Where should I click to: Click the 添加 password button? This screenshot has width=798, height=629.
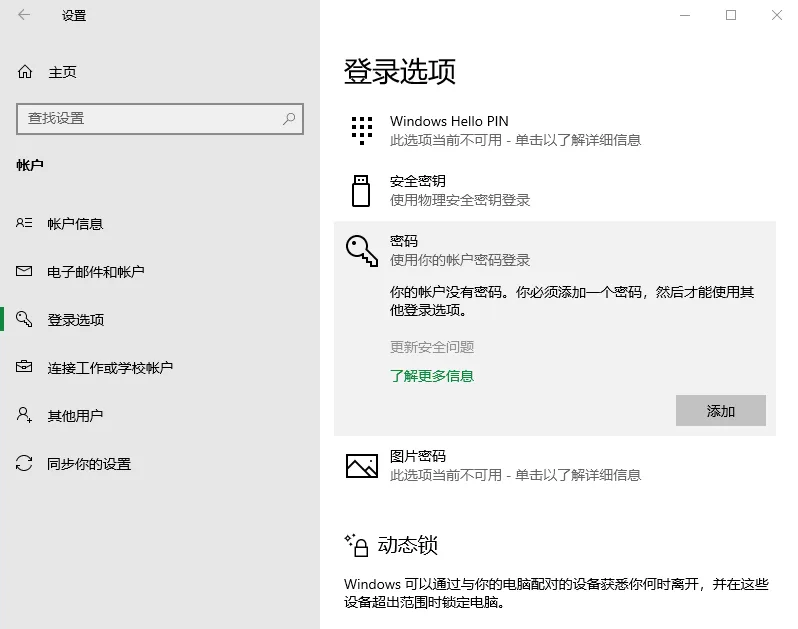721,411
